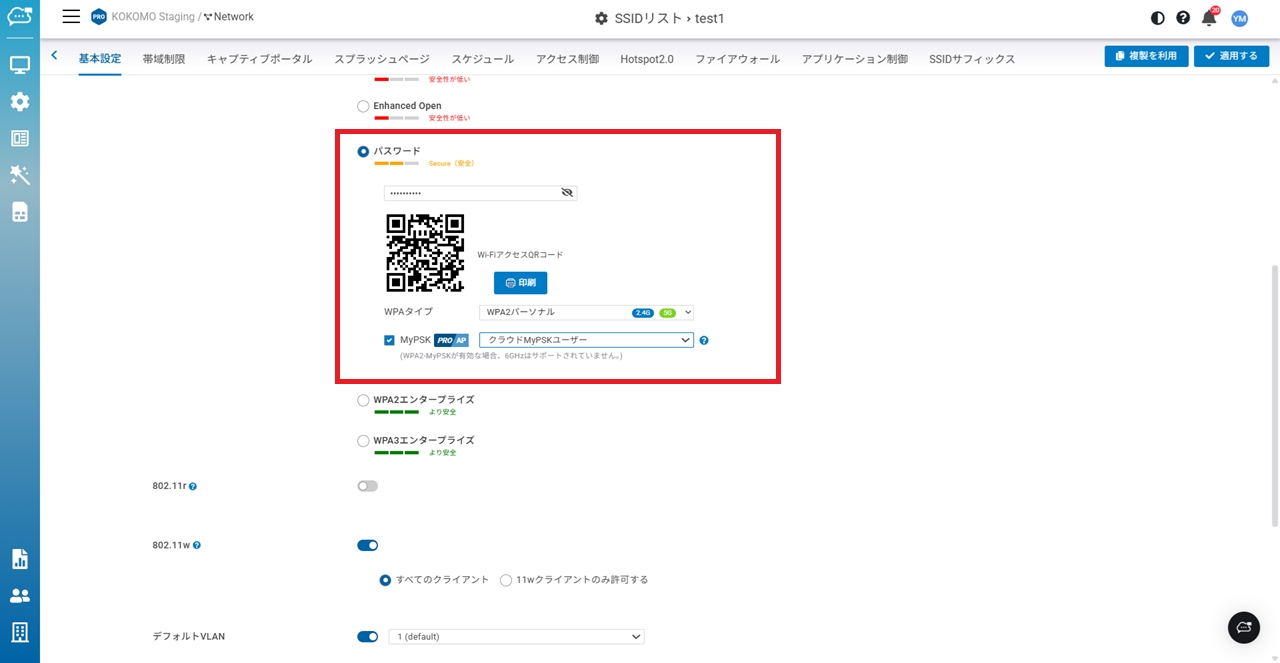Open the settings gear in sidebar

(19, 101)
